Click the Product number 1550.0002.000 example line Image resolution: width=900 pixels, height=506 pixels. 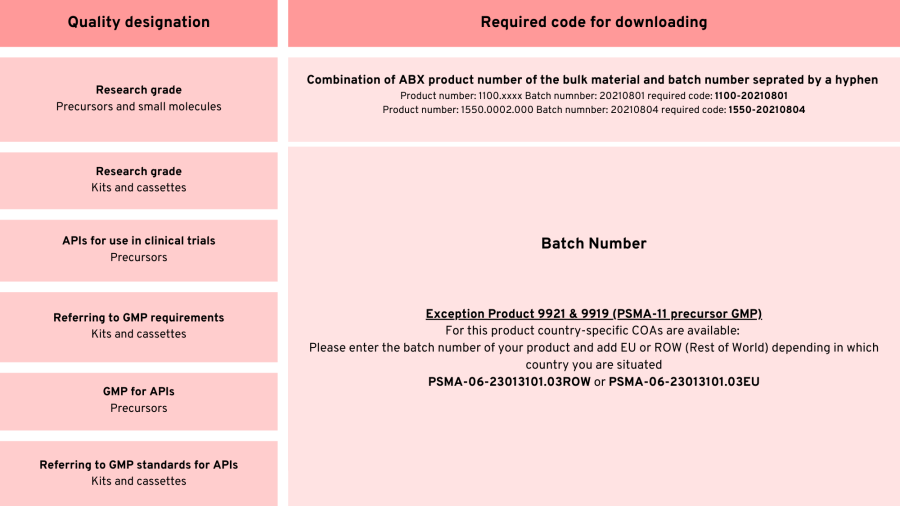(553, 110)
